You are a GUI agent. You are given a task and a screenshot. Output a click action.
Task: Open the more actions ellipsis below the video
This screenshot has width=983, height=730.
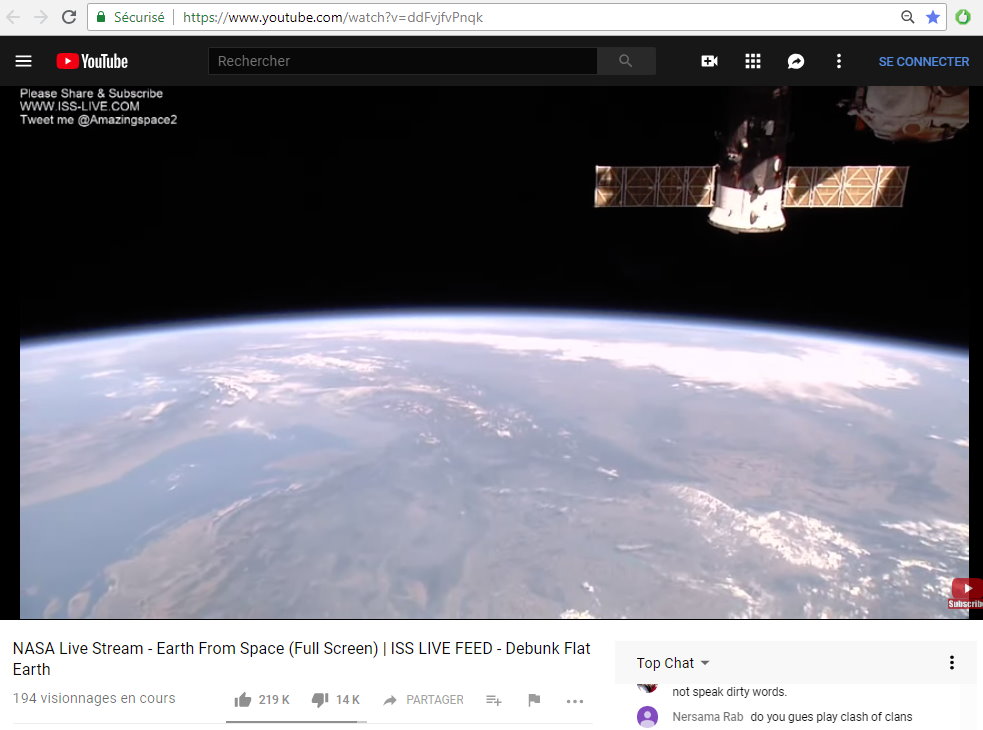[x=575, y=701]
